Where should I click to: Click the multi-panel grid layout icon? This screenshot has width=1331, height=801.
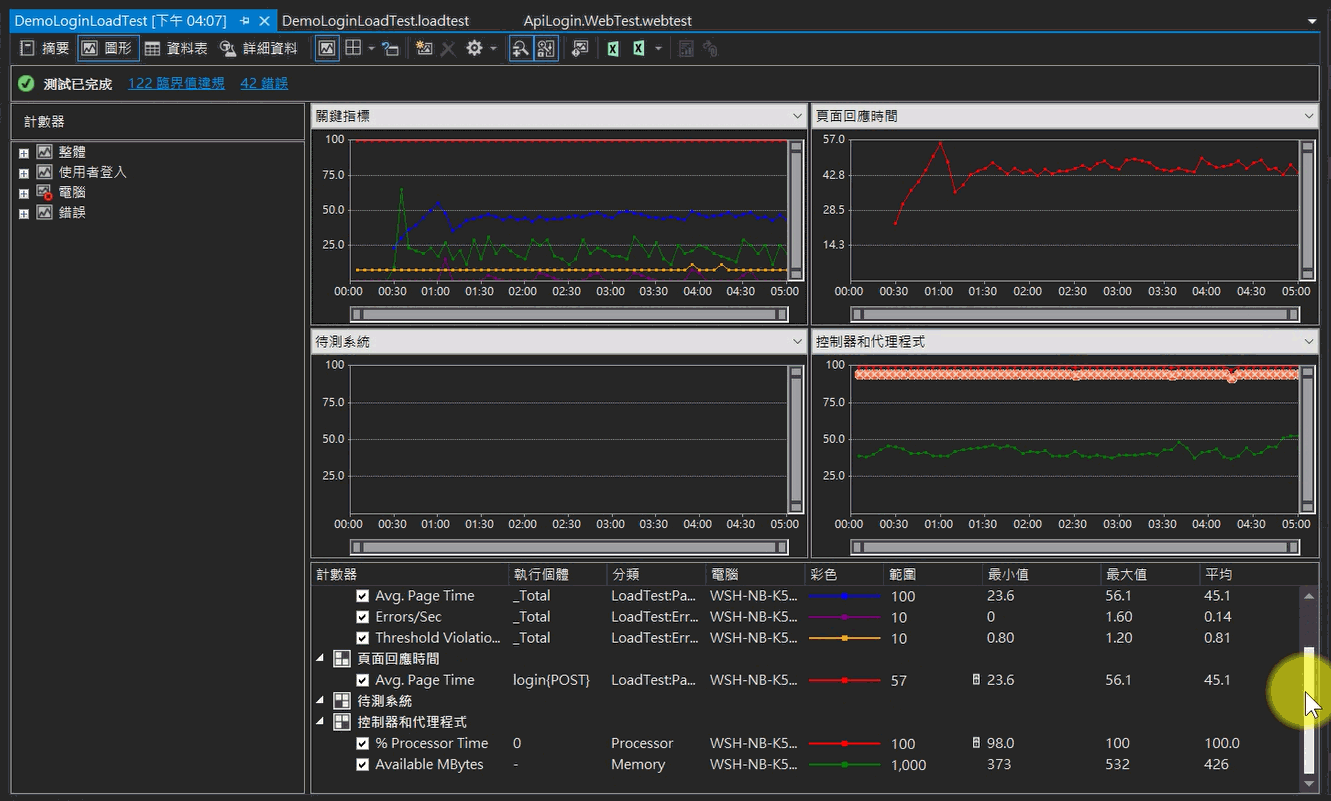coord(353,48)
